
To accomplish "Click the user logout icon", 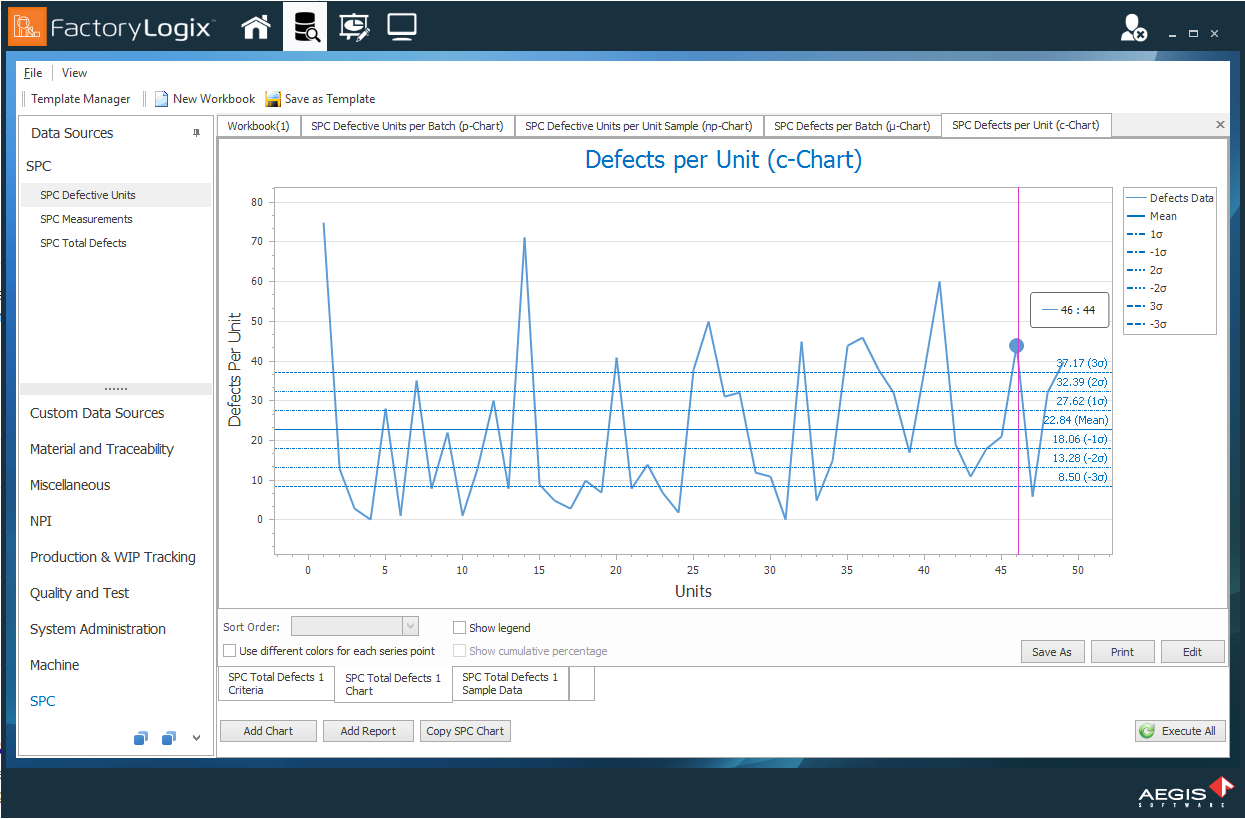I will click(x=1133, y=29).
